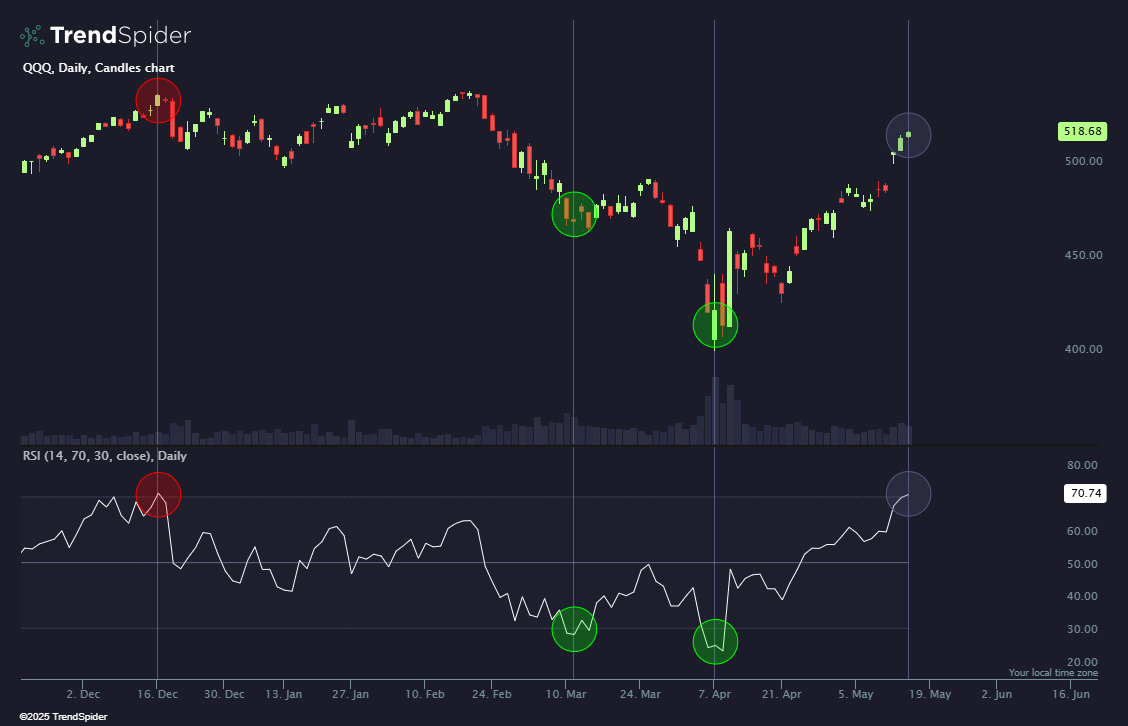Click the 13. Jan date label
This screenshot has height=726, width=1128.
coord(283,694)
